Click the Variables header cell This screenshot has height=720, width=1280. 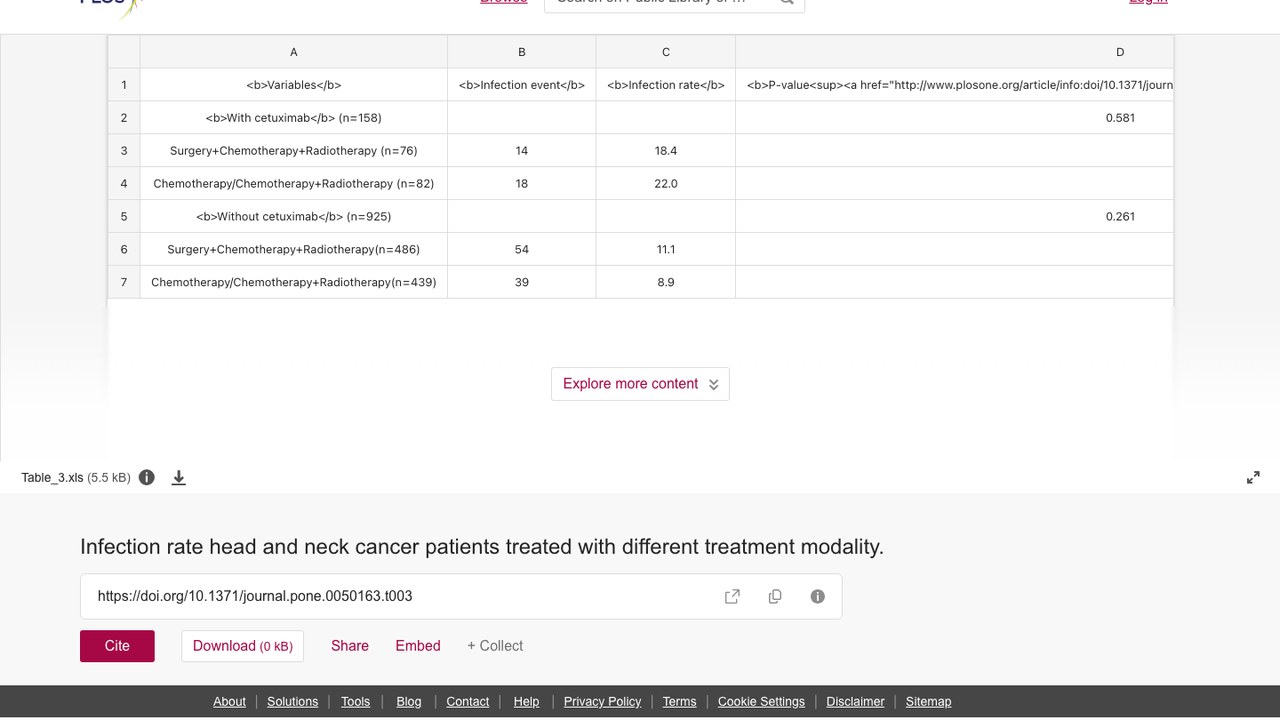click(294, 85)
